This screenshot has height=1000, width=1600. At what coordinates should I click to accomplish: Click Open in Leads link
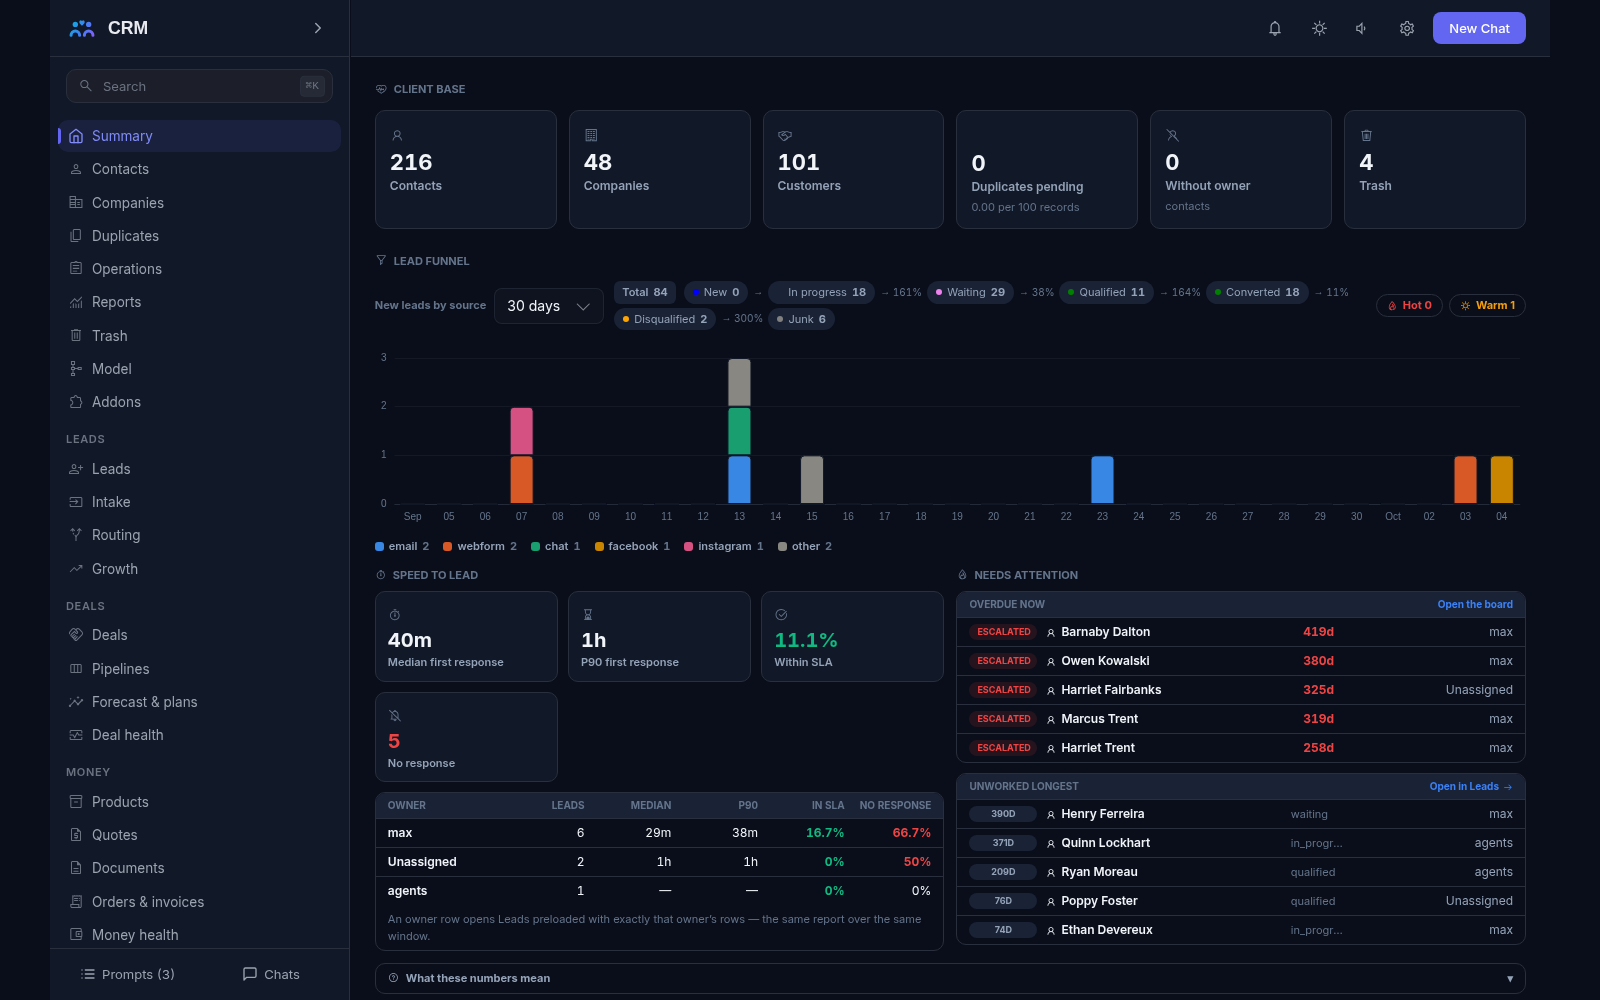(1470, 786)
